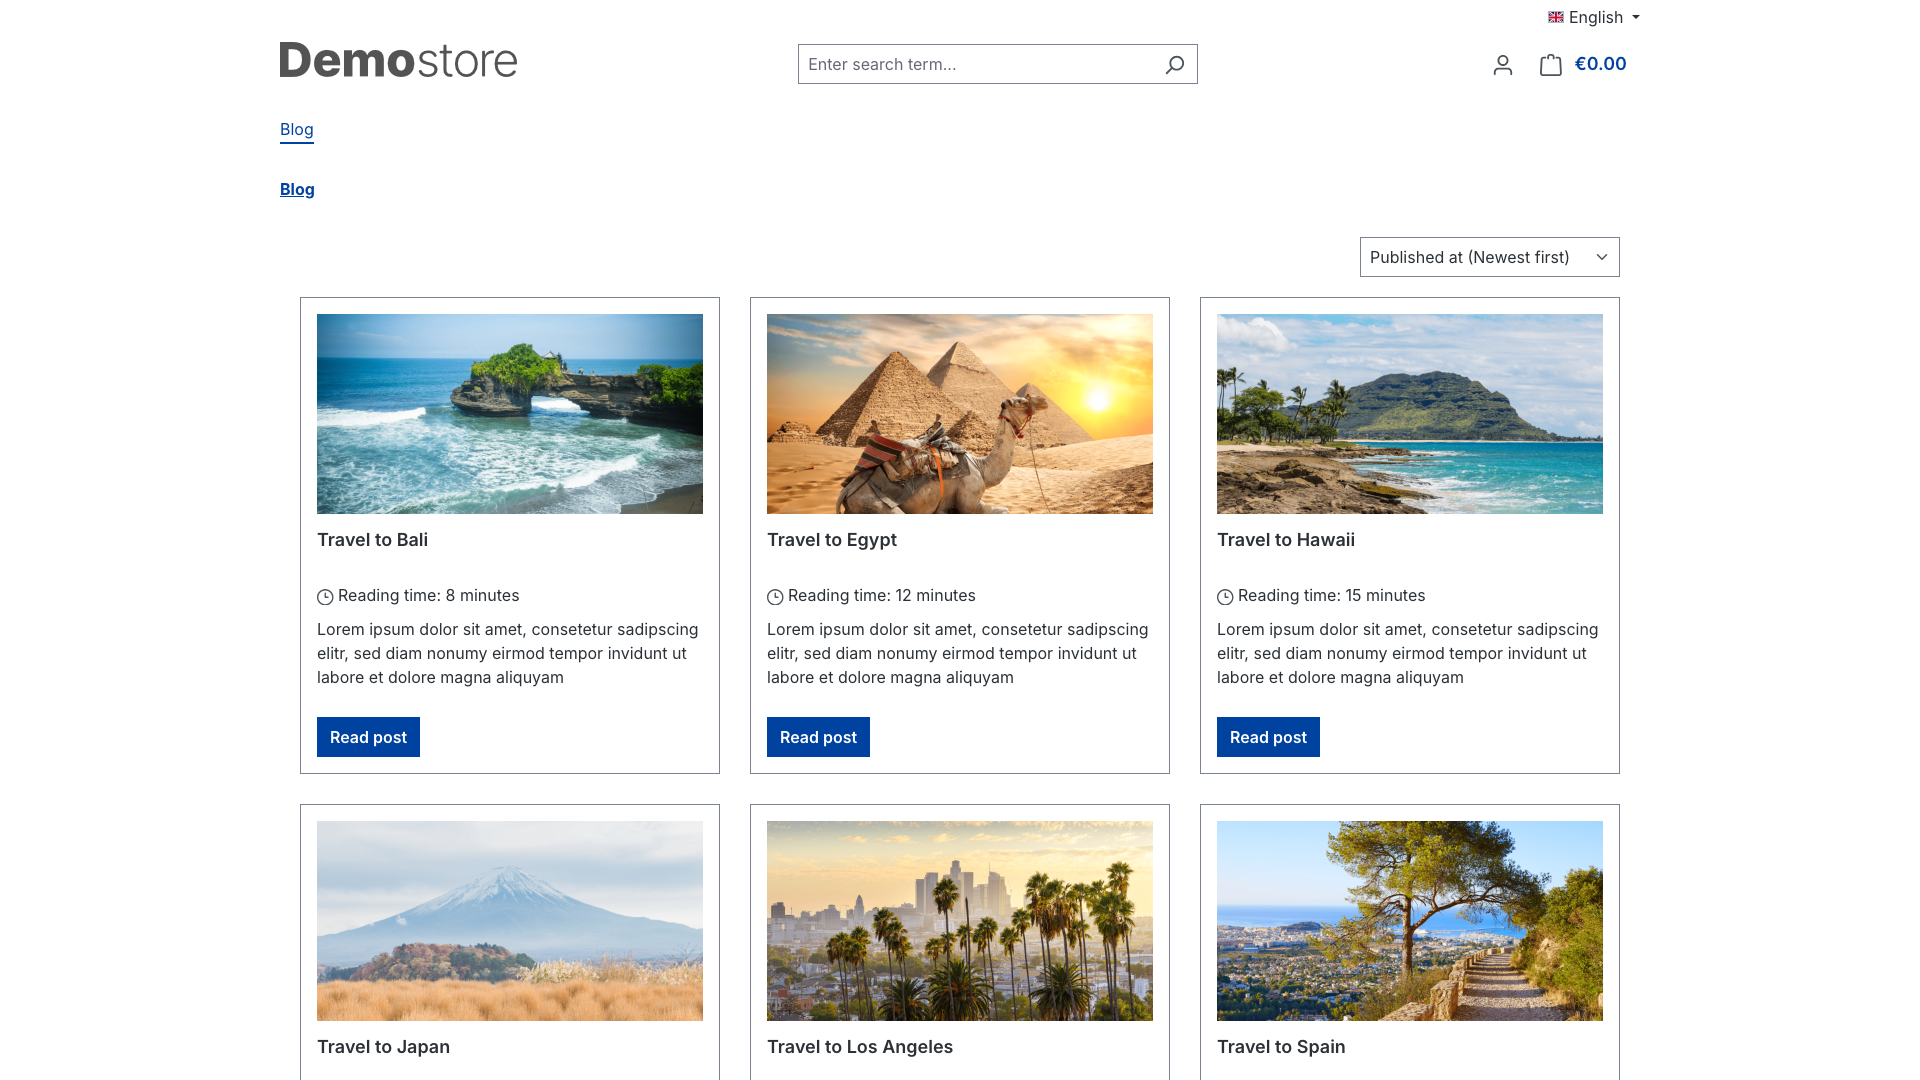Click the Lorem ipsum excerpt under Bali
The width and height of the screenshot is (1920, 1080).
508,653
